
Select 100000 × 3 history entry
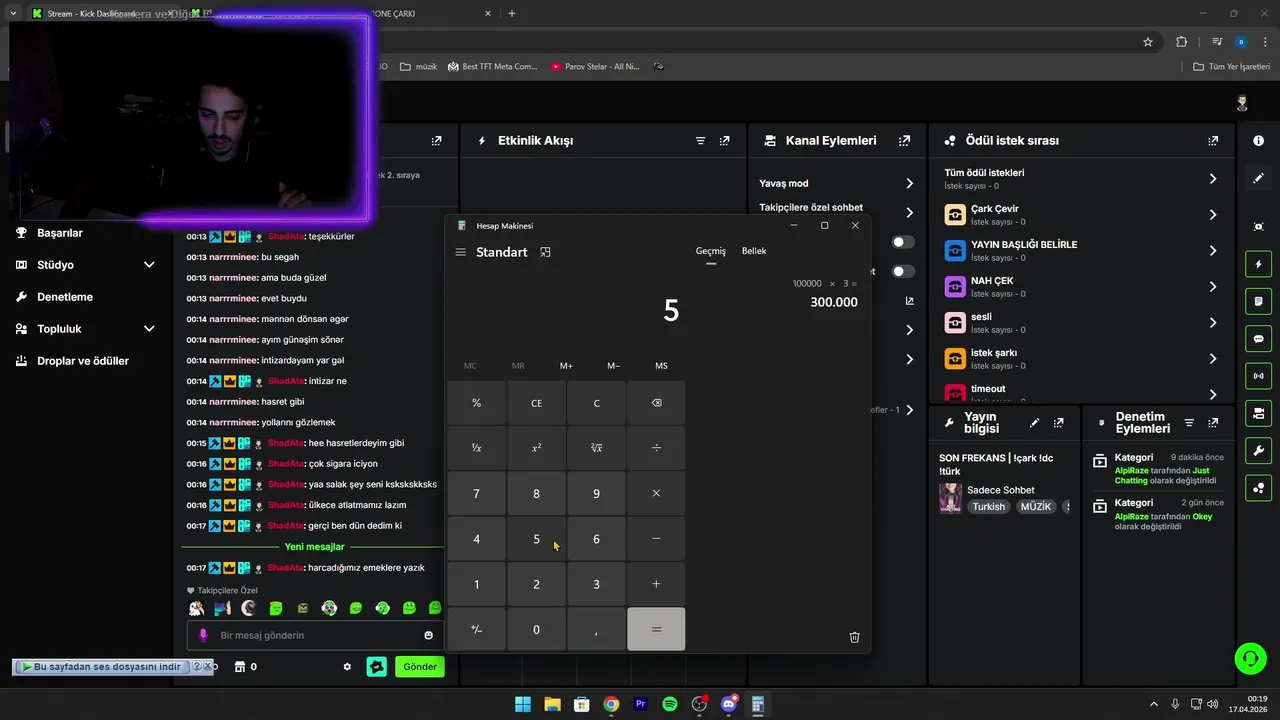[825, 293]
